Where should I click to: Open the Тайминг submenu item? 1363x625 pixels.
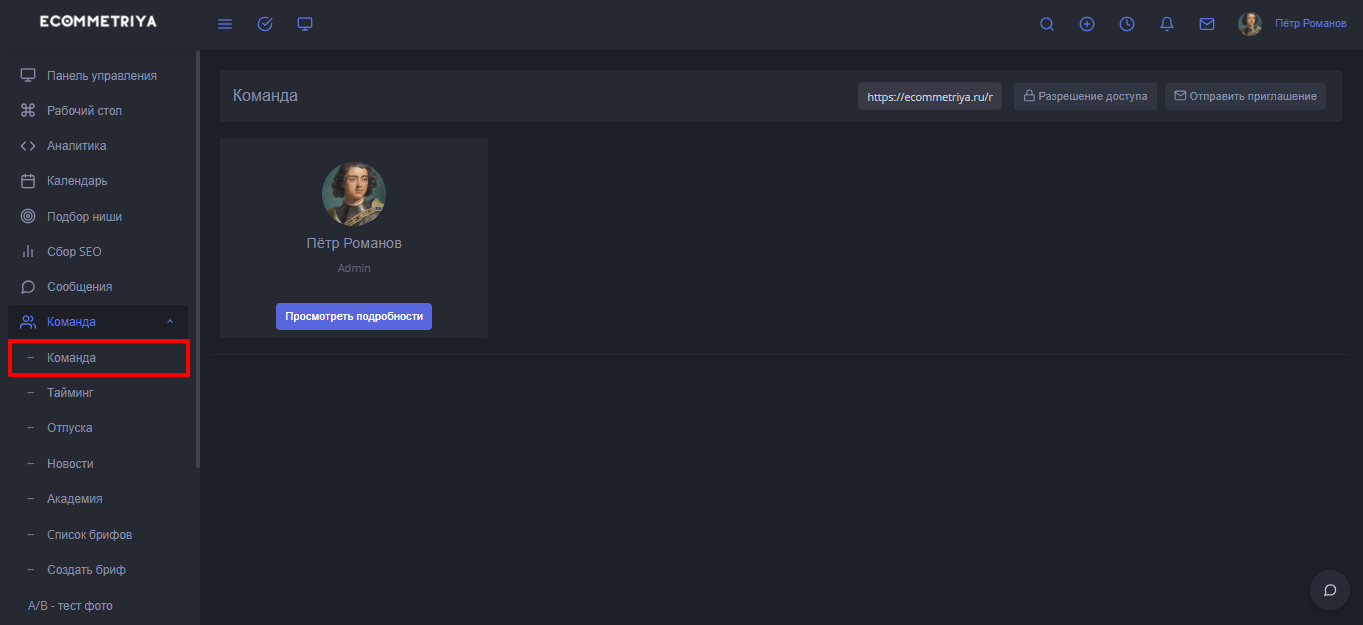[x=70, y=393]
